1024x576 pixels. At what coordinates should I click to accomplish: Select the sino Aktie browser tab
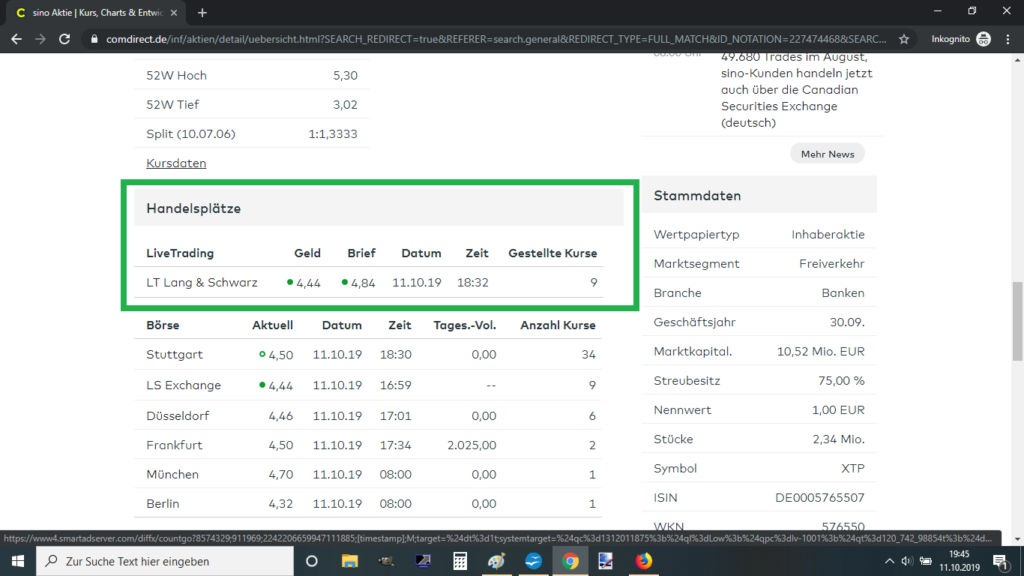[x=96, y=12]
